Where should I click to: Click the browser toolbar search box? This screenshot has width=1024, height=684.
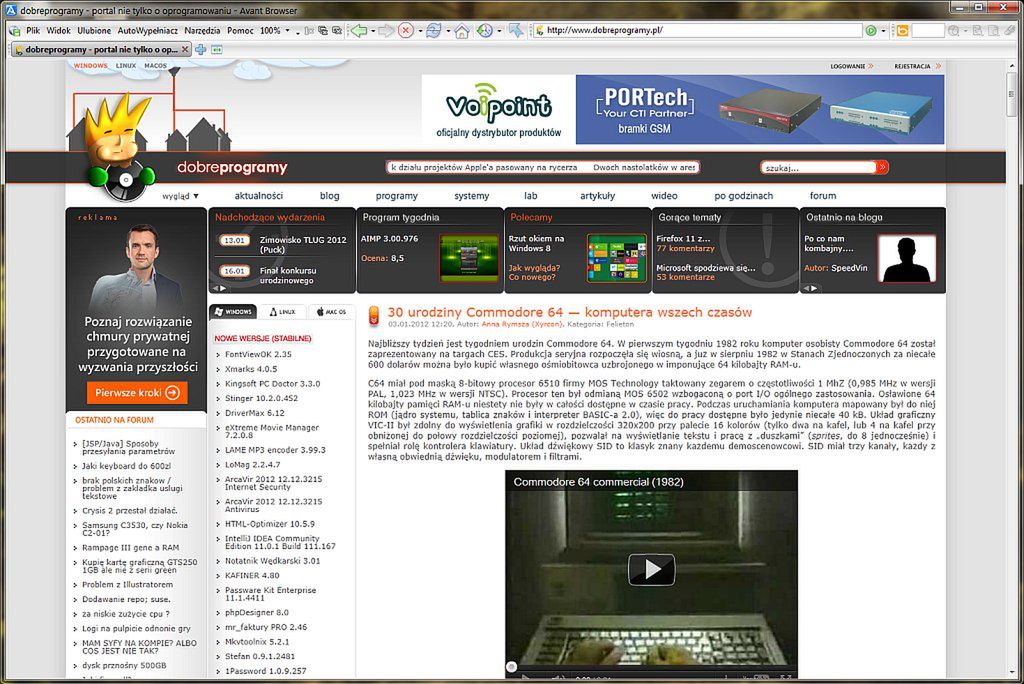928,30
